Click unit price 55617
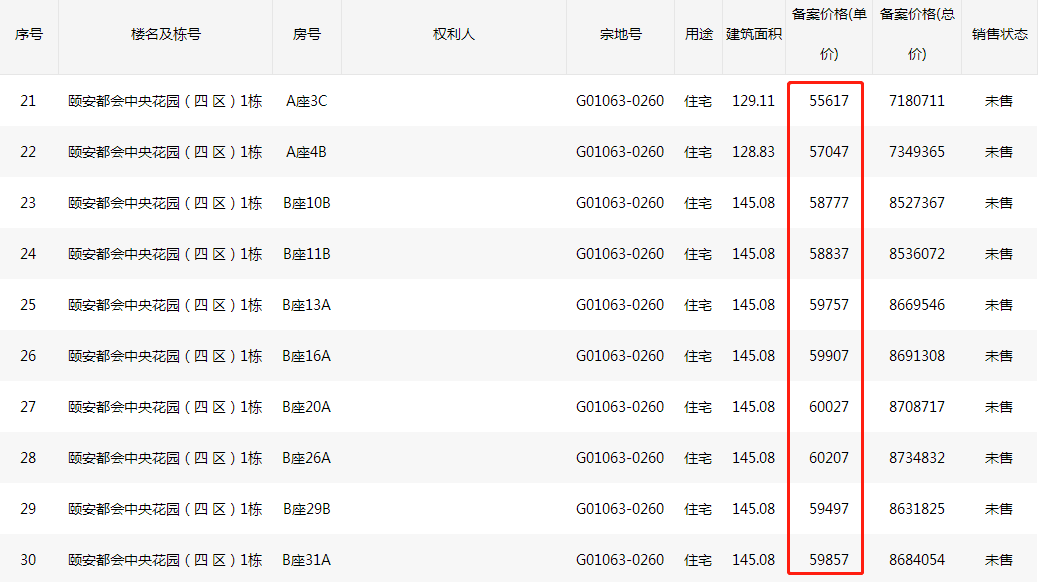Screen dimensions: 1062x582 pos(829,101)
